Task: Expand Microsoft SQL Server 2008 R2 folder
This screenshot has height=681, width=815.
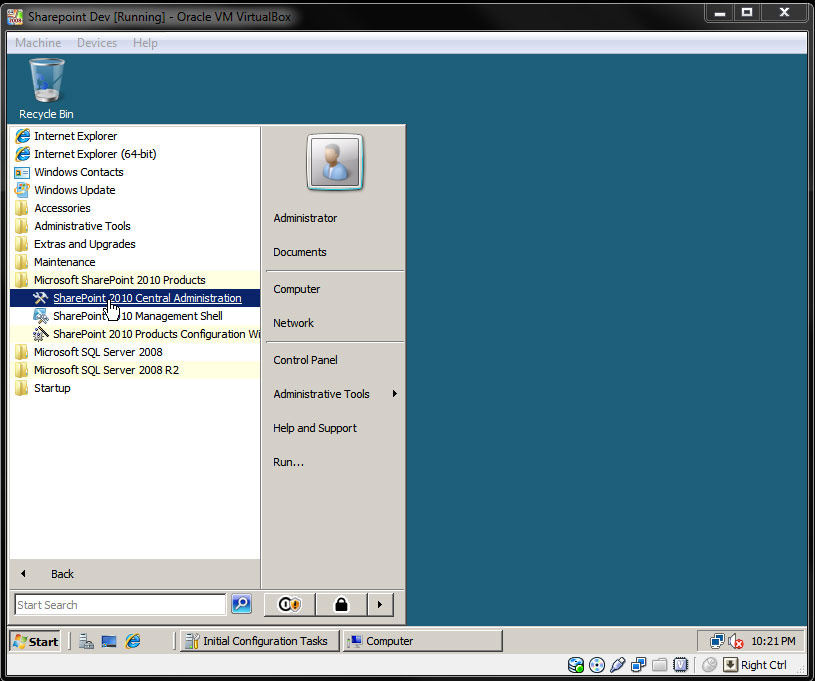Action: click(x=135, y=370)
